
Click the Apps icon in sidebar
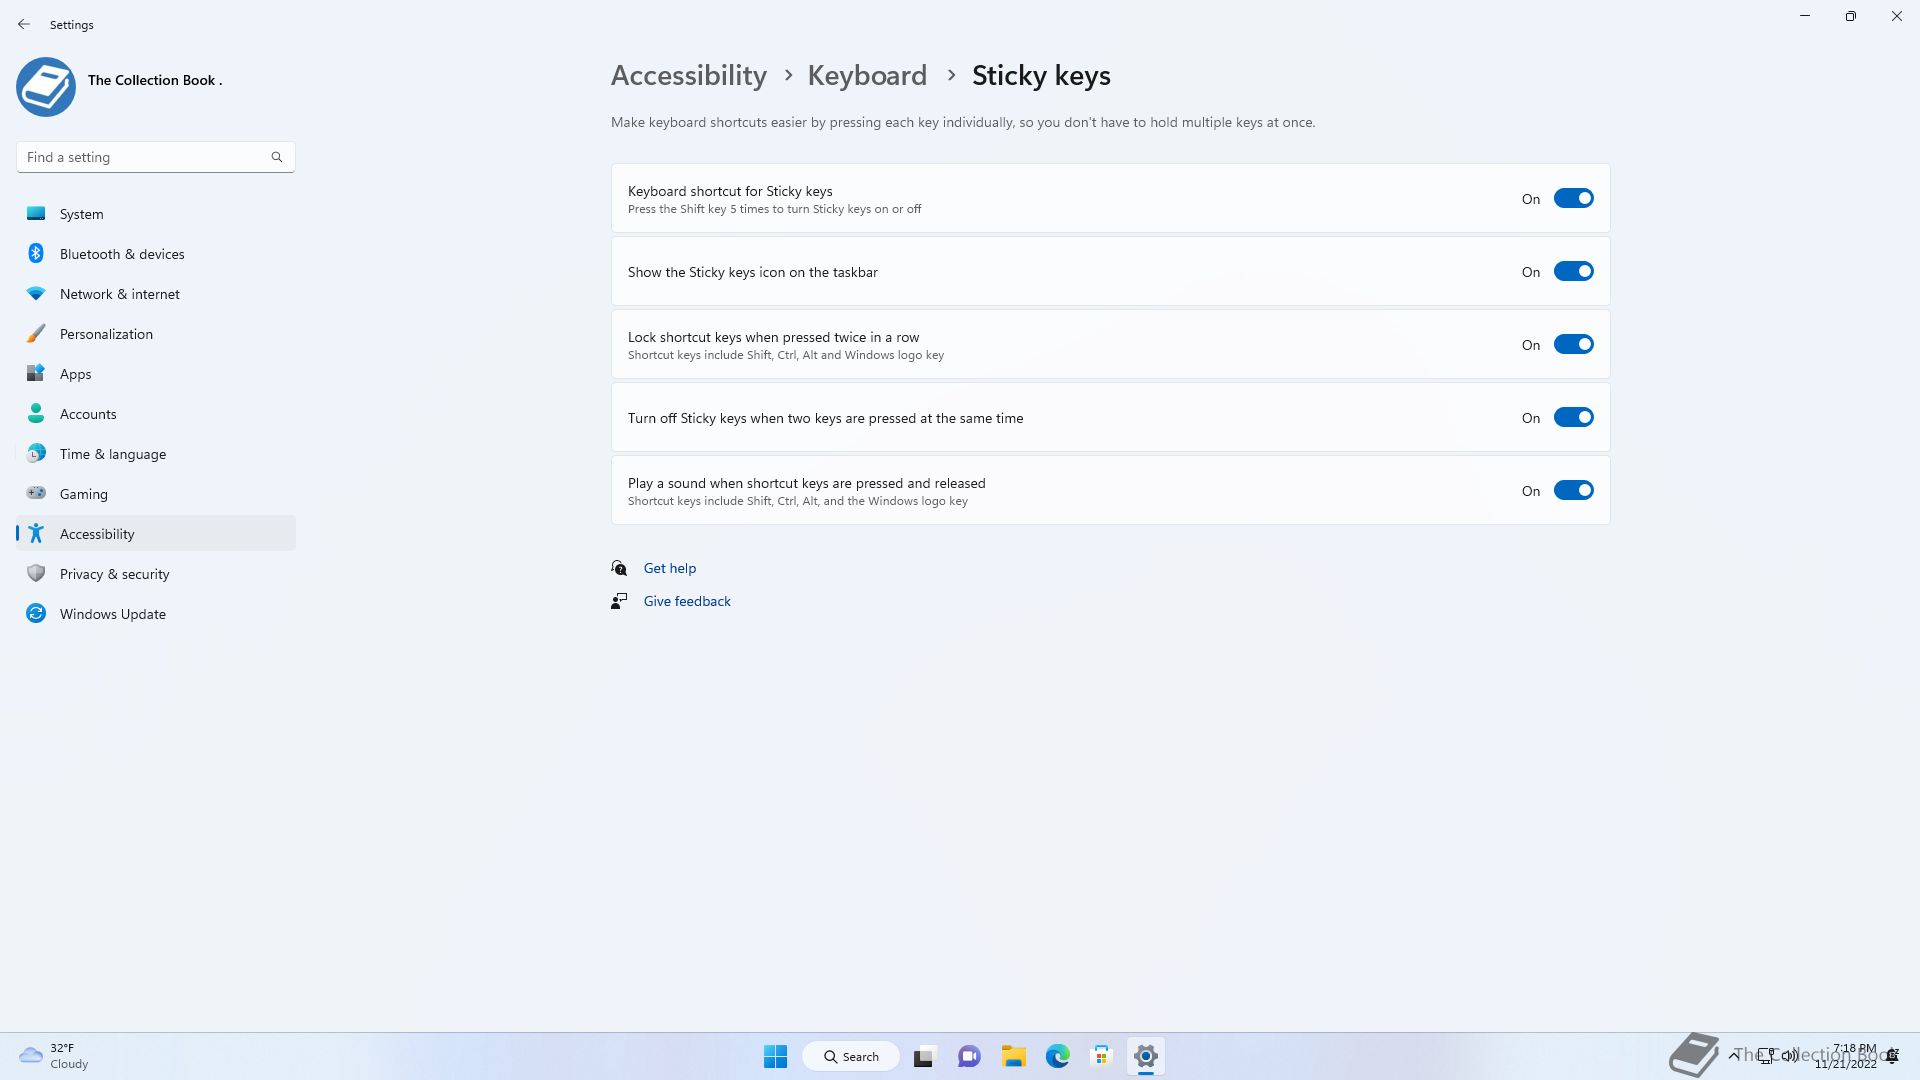[36, 374]
